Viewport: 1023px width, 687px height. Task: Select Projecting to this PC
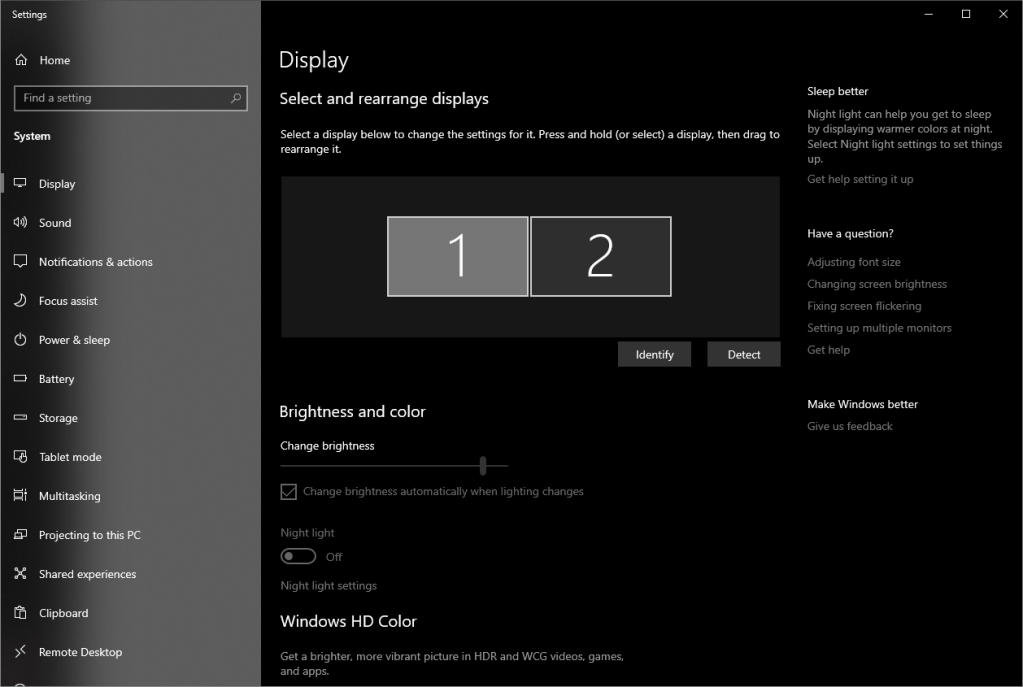click(x=86, y=534)
